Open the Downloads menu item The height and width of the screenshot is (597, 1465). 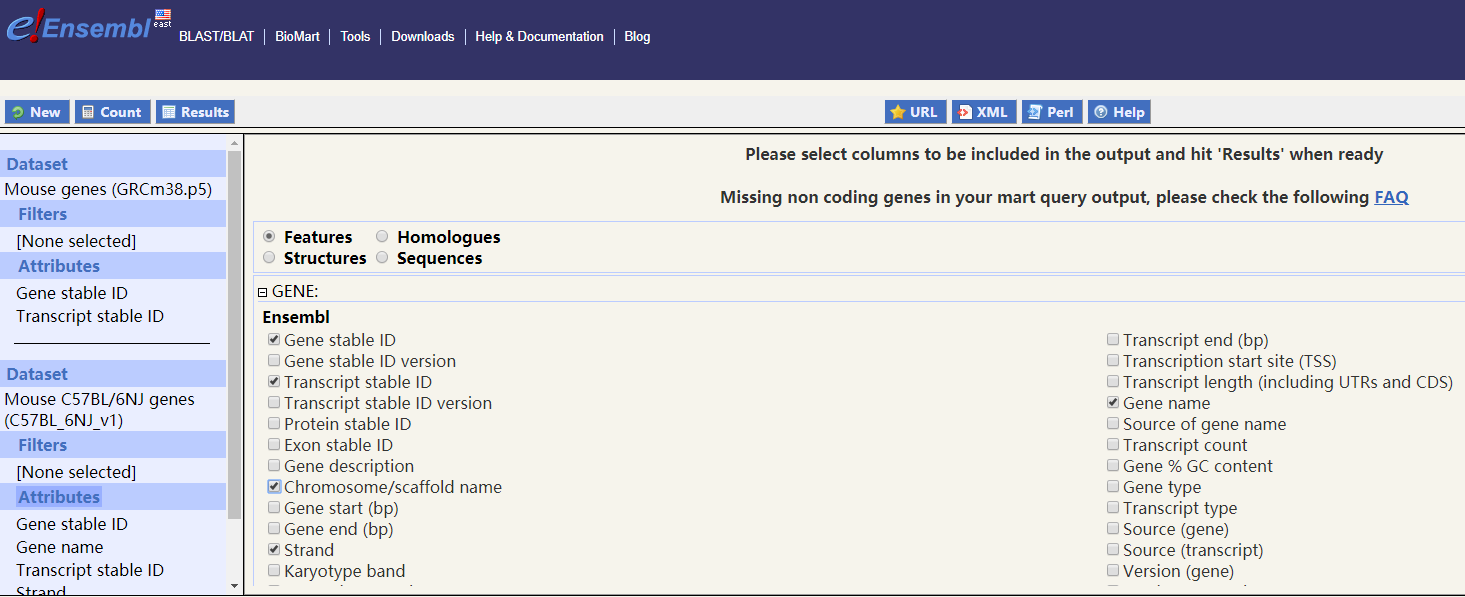[422, 37]
